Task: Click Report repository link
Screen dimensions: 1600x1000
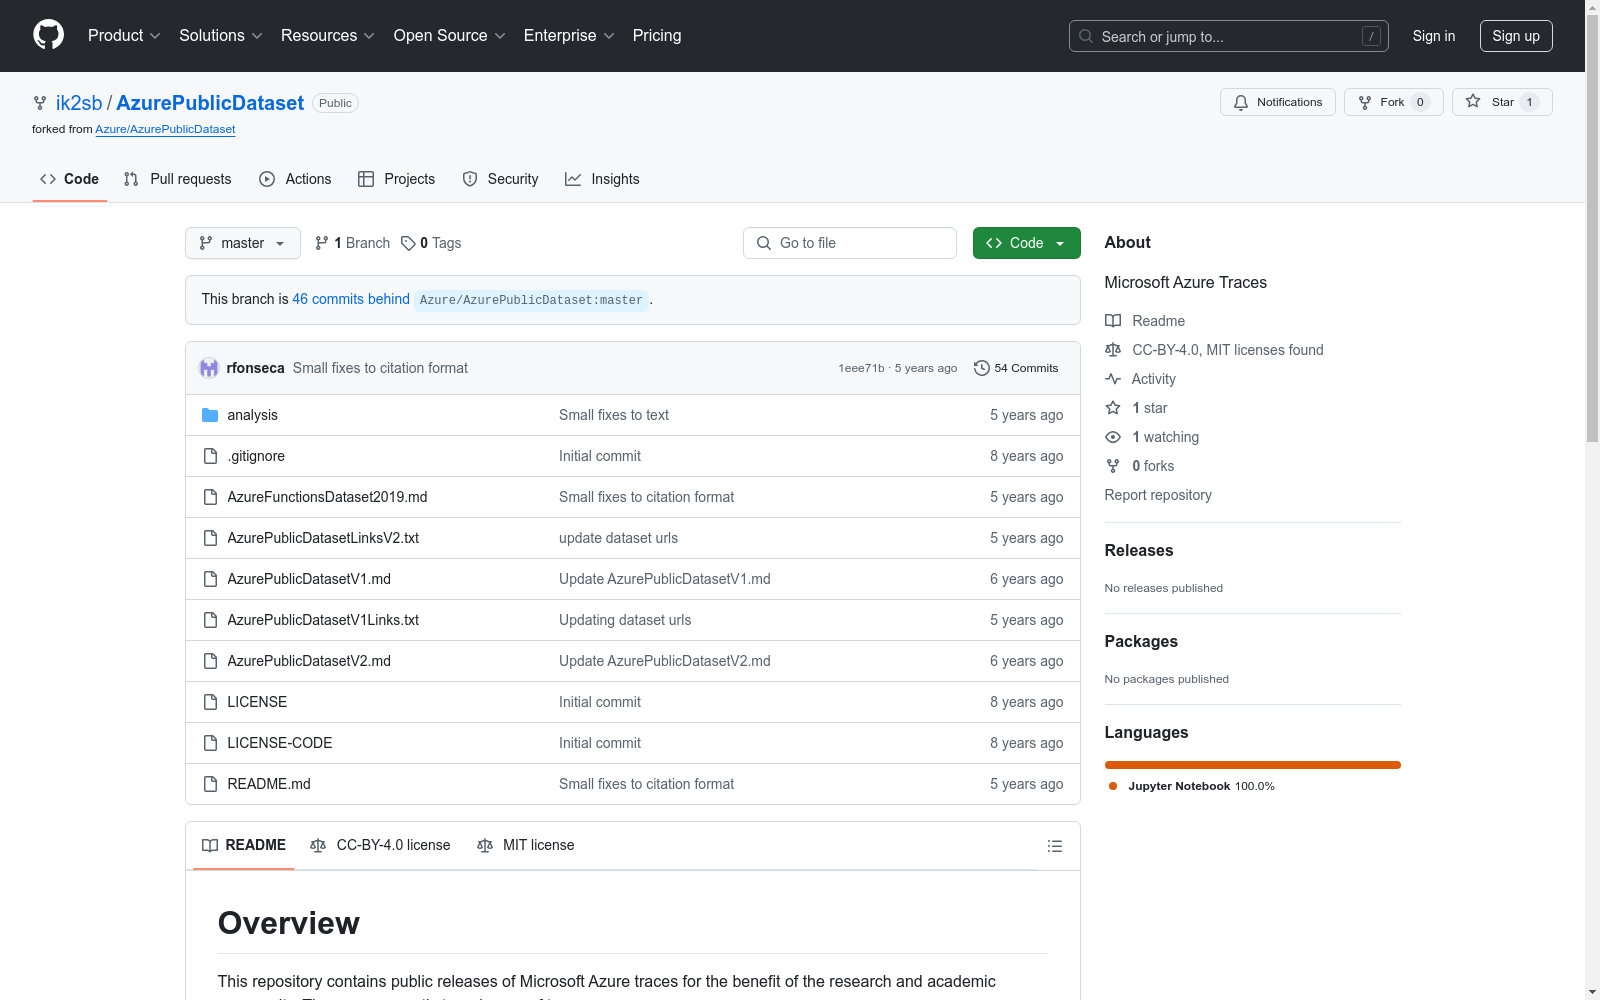Action: [x=1158, y=495]
